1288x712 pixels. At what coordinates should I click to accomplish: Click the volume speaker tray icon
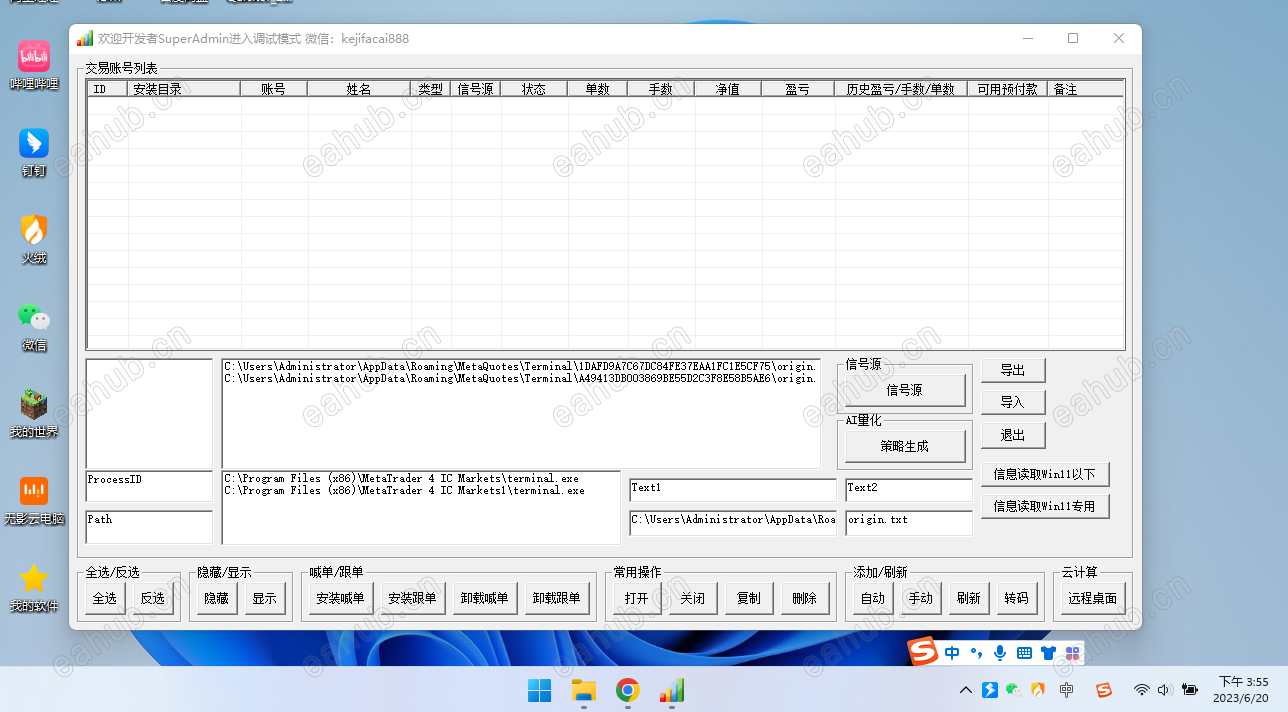point(1165,690)
